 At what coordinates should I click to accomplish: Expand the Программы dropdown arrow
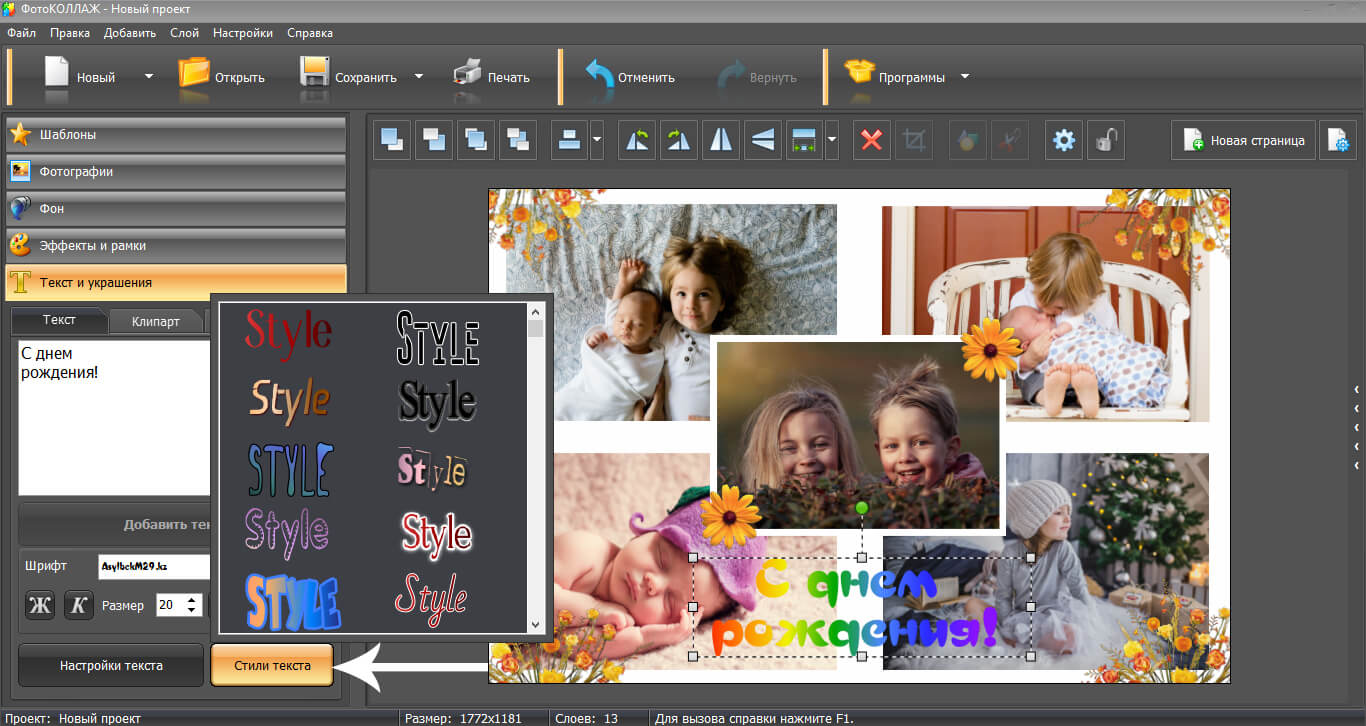tap(965, 76)
